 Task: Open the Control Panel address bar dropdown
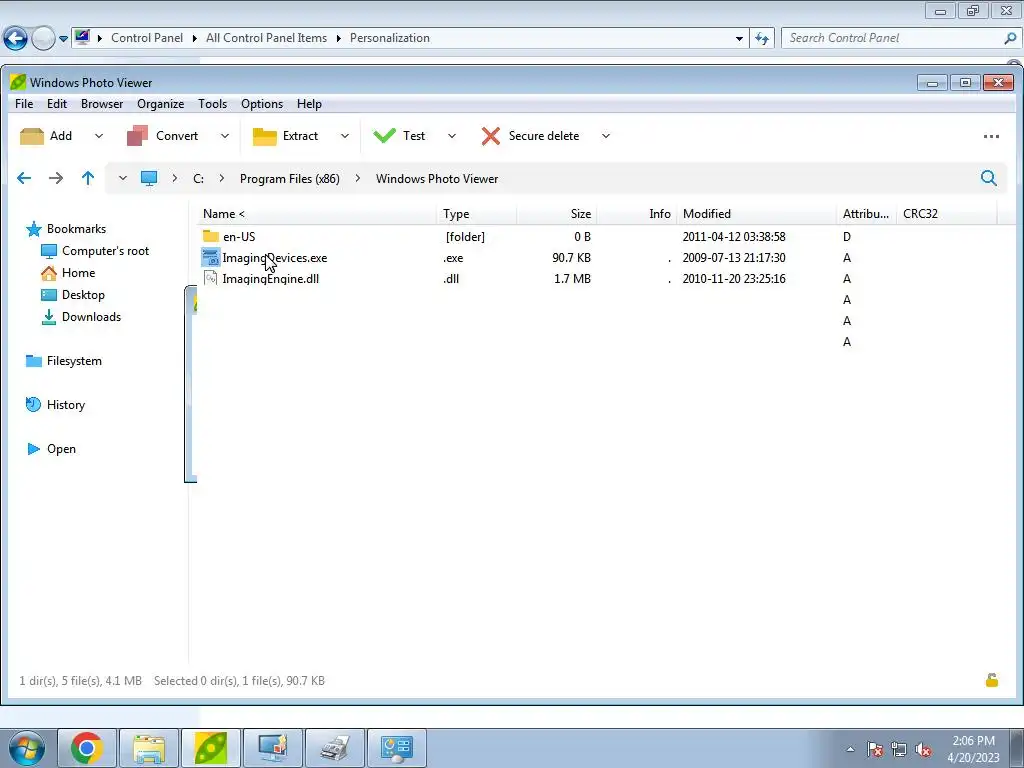[739, 39]
